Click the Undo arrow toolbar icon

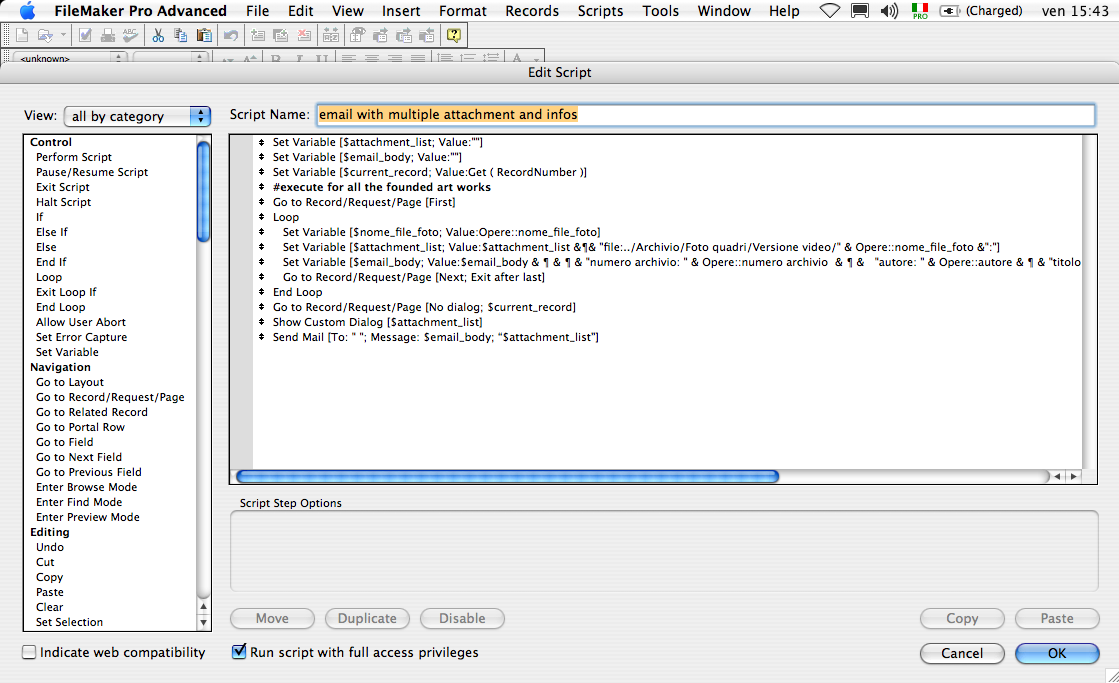coord(231,35)
